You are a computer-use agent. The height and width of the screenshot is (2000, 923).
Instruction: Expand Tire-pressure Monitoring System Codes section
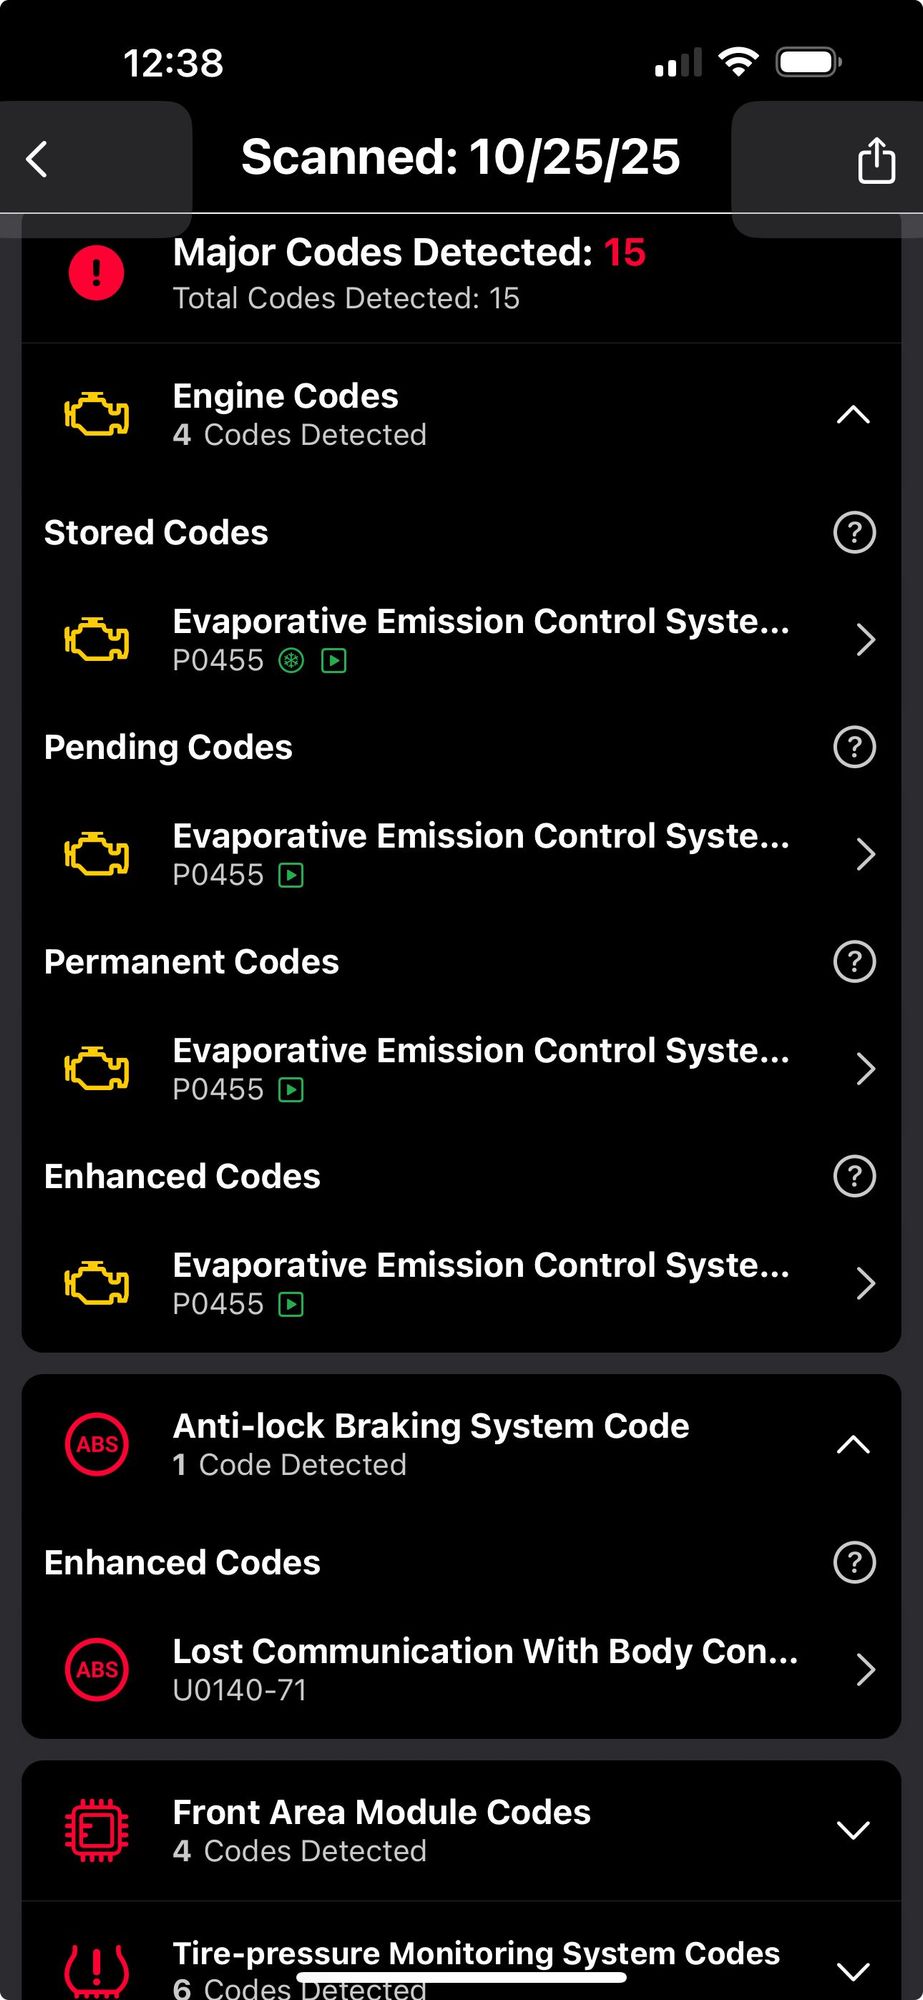coord(853,1971)
